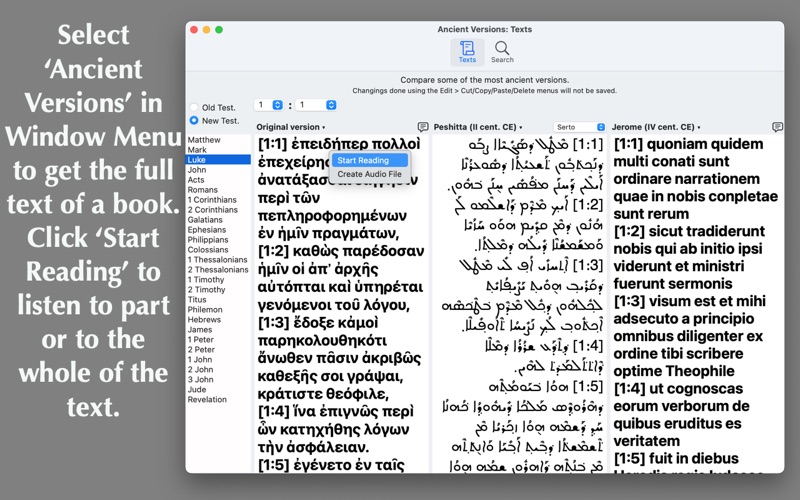
Task: Select Colossians in the book list
Action: [218, 249]
